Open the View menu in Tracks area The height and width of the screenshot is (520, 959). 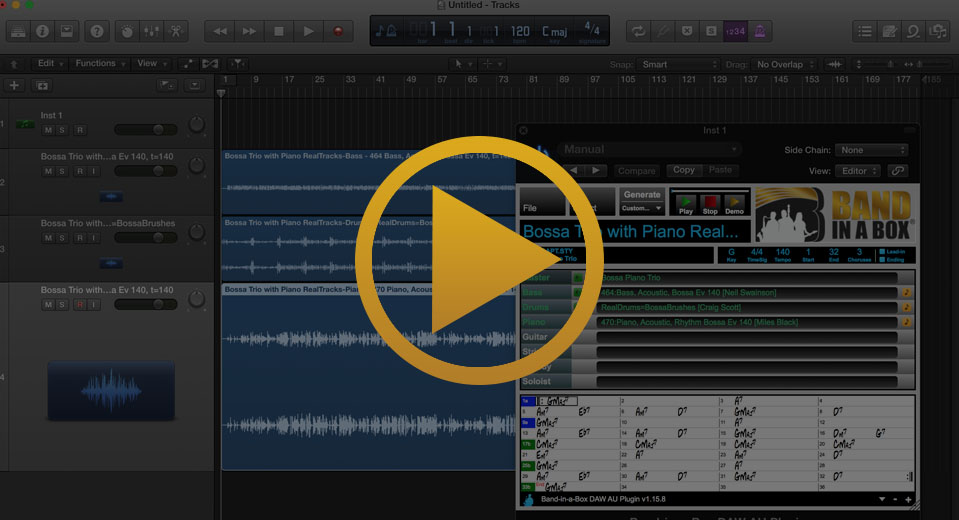(x=152, y=64)
